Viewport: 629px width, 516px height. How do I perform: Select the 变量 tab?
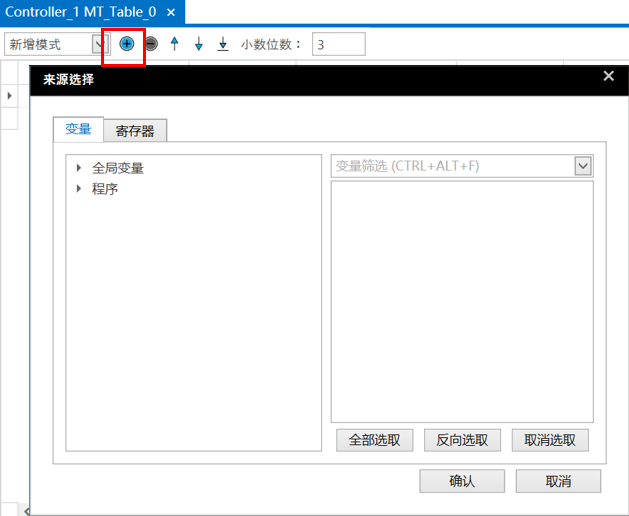point(78,129)
